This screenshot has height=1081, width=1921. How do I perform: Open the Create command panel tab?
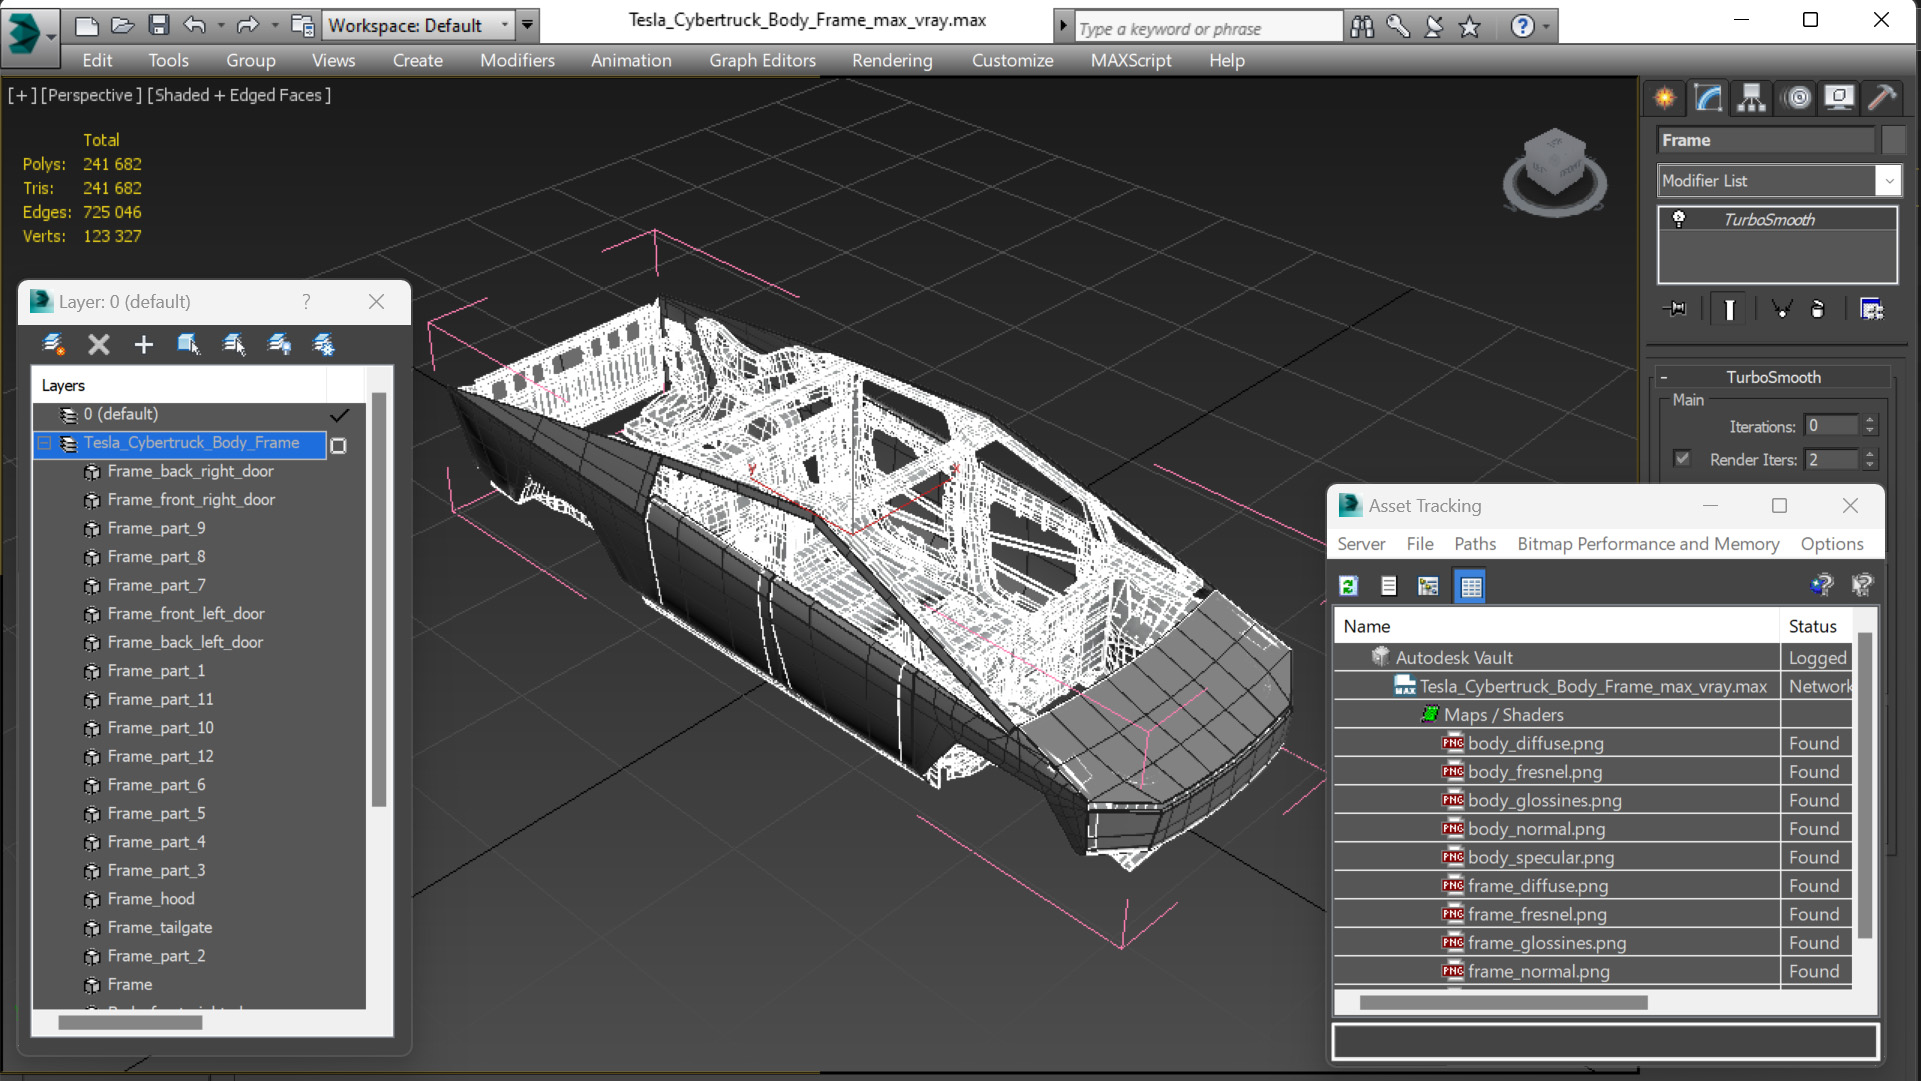coord(1665,98)
